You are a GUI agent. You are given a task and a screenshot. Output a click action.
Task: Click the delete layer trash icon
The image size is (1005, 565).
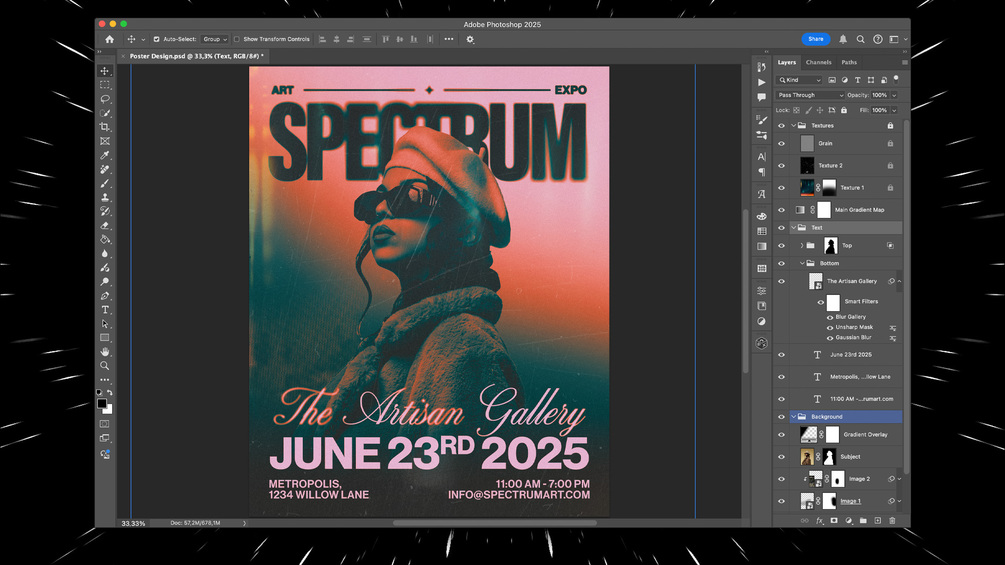(x=892, y=521)
